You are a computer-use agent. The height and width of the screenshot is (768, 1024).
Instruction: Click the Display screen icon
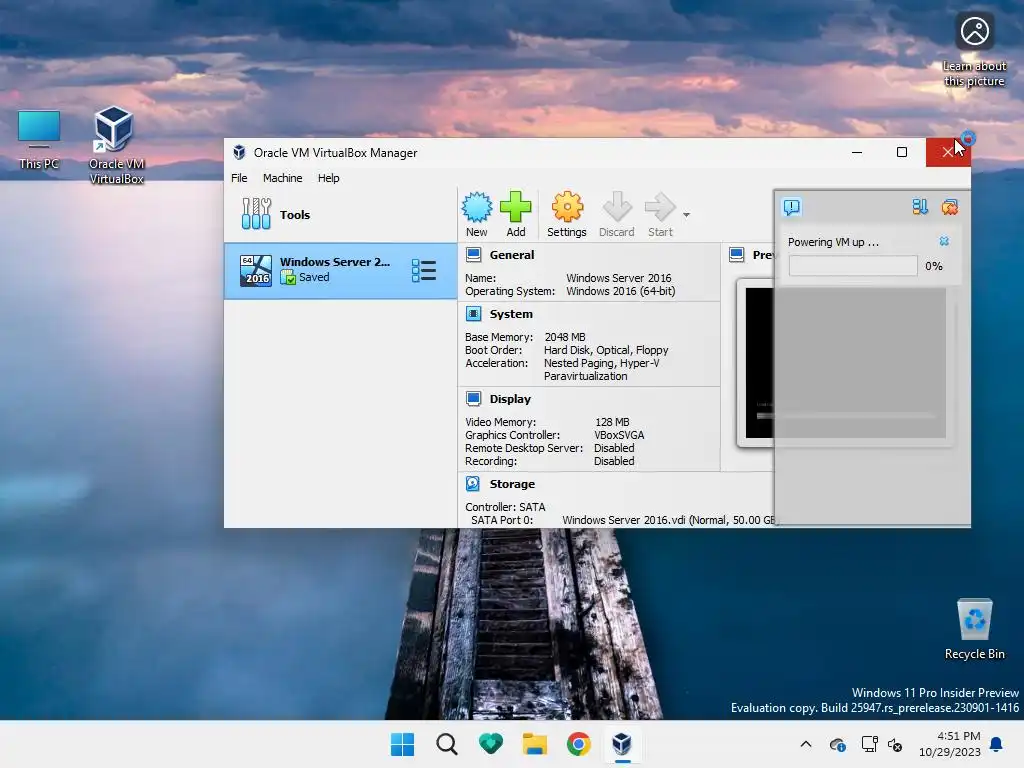(473, 399)
